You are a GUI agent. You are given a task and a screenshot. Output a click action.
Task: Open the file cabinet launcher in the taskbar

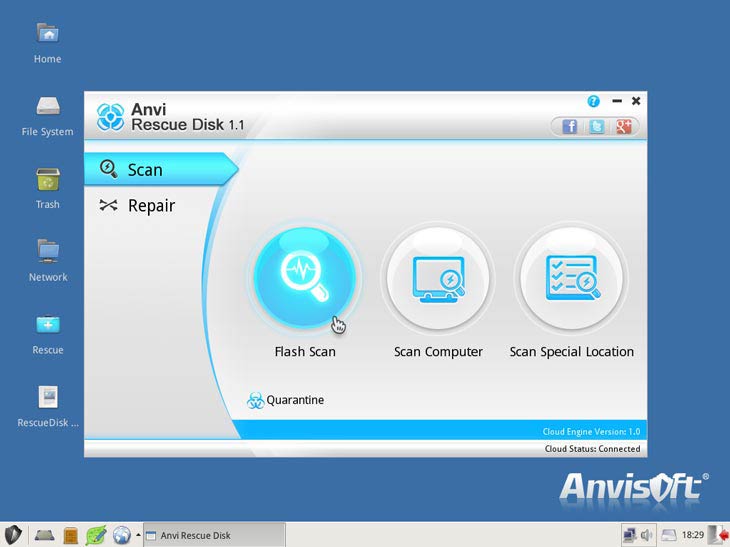[70, 535]
